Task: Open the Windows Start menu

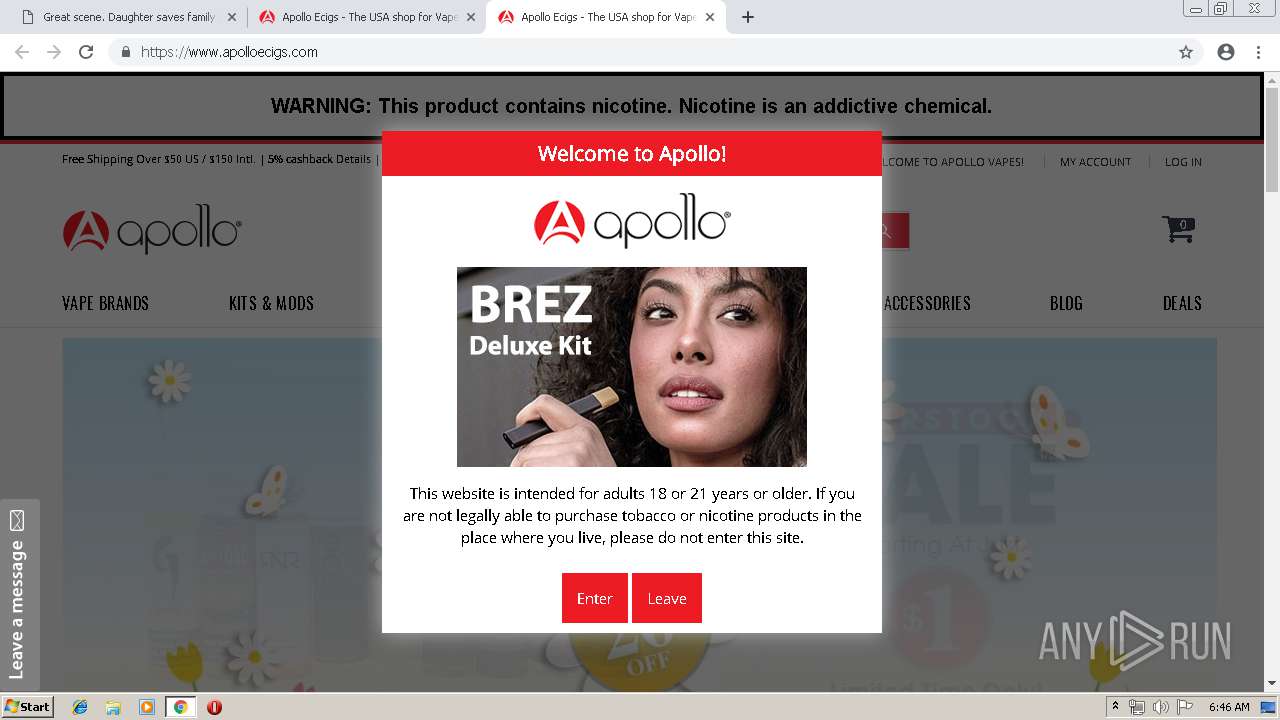Action: (27, 707)
